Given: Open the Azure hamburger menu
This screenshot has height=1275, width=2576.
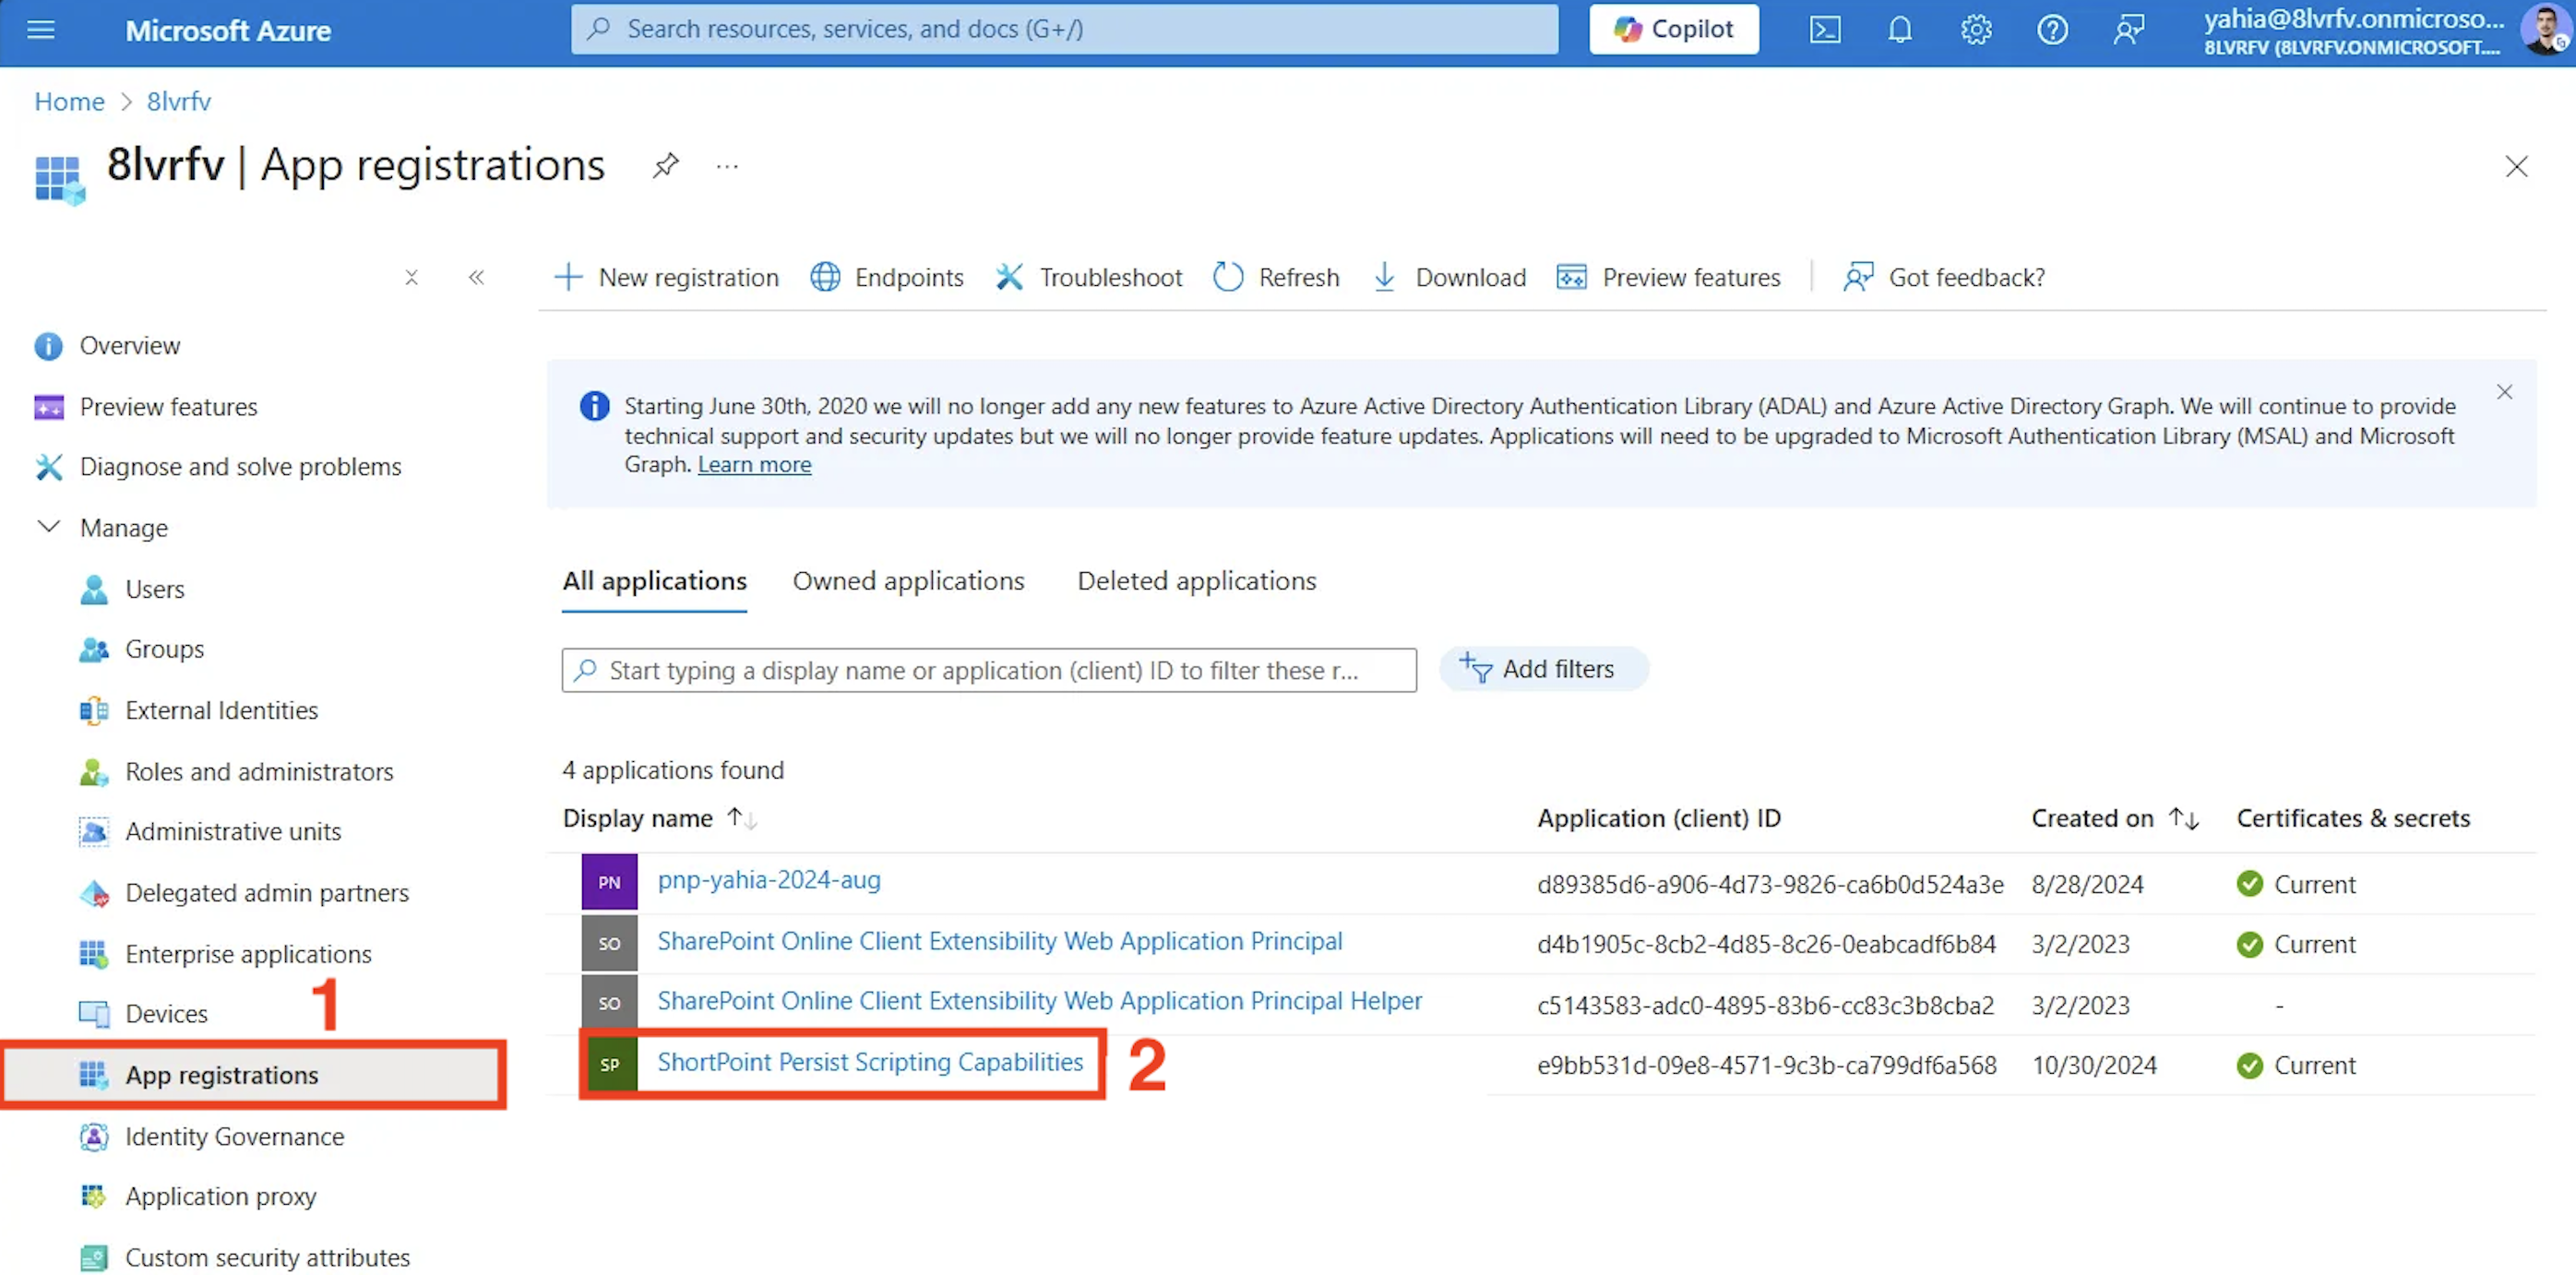Looking at the screenshot, I should click(x=41, y=30).
